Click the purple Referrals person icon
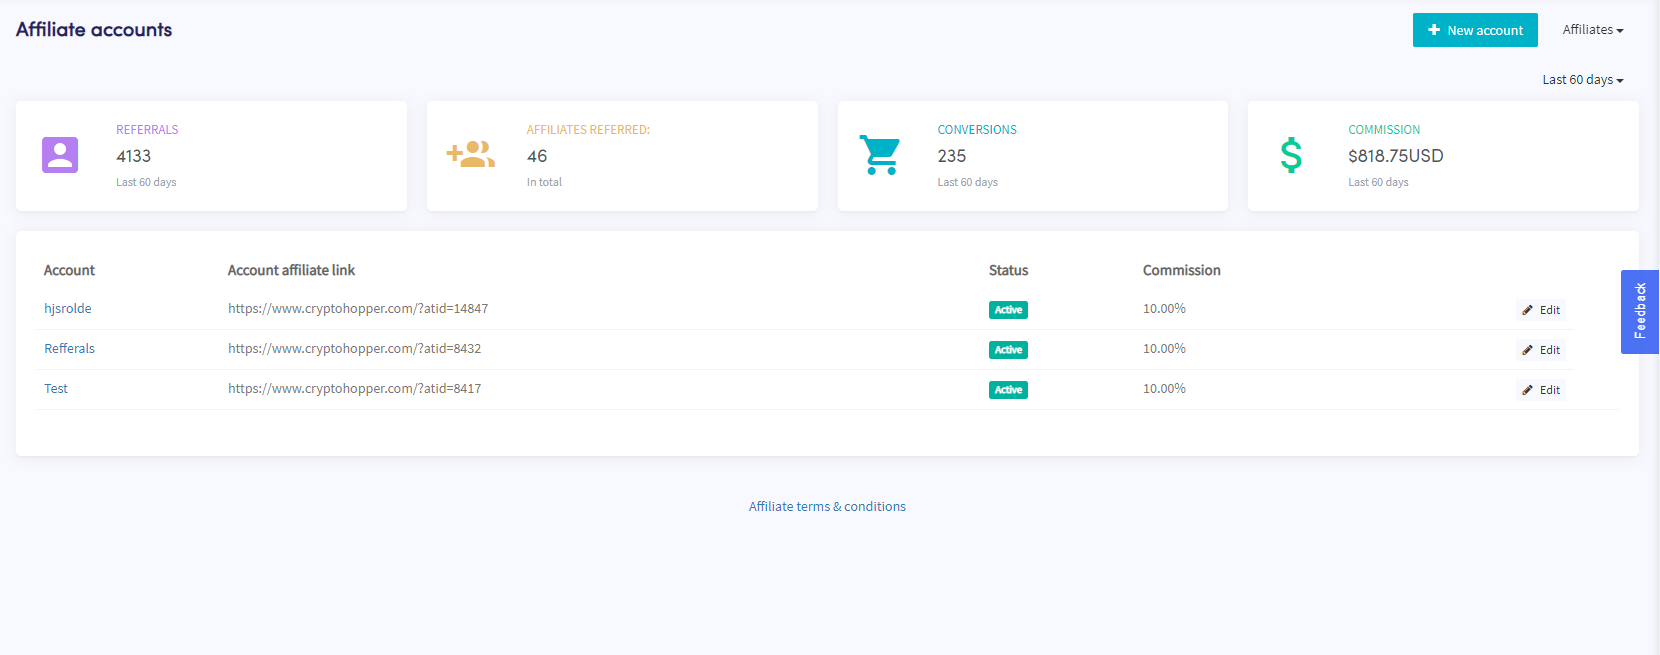Screen dimensions: 1660x655 60,155
